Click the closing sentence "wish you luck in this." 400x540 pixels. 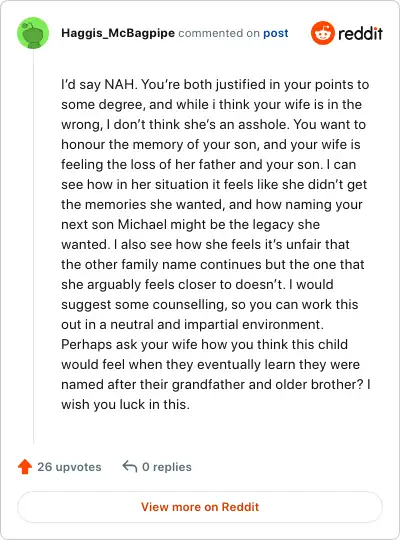tap(125, 404)
